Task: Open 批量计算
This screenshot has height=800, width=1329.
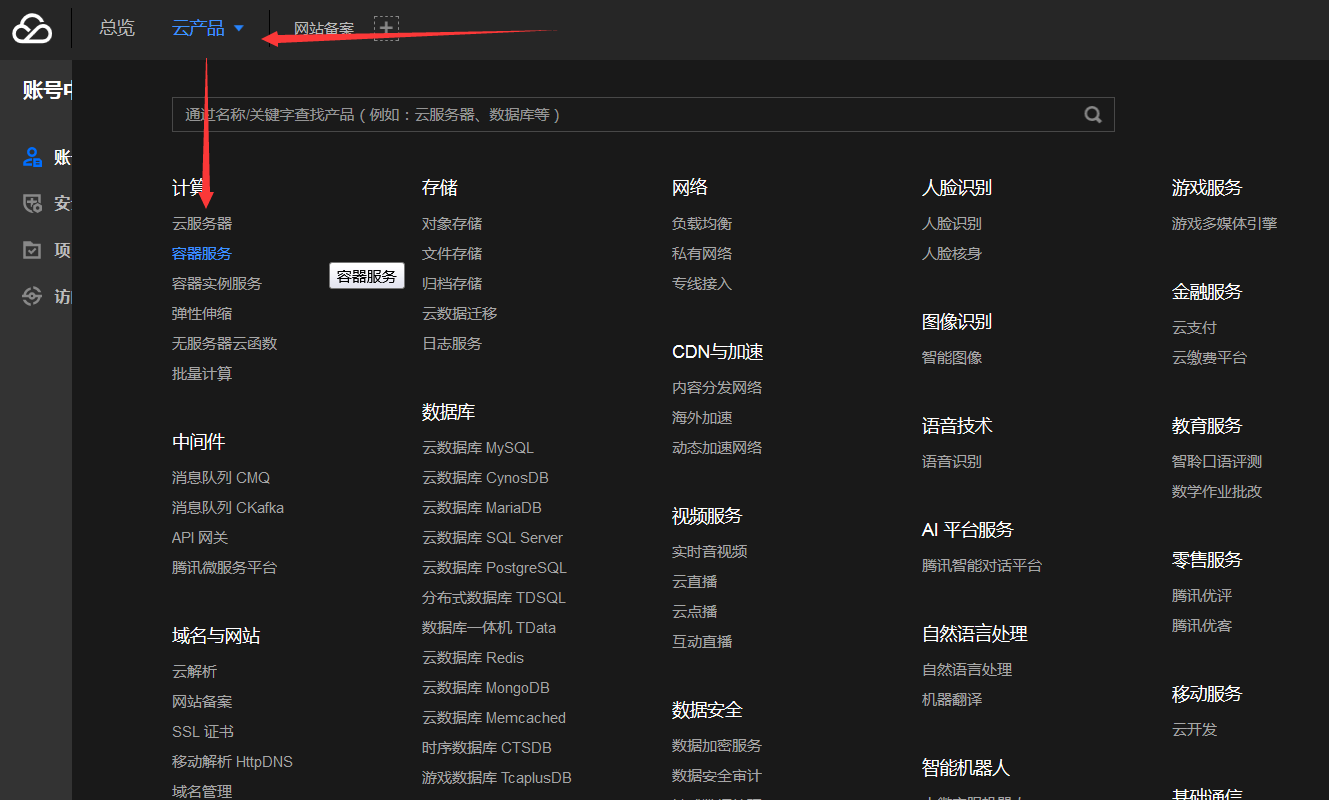Action: tap(202, 373)
